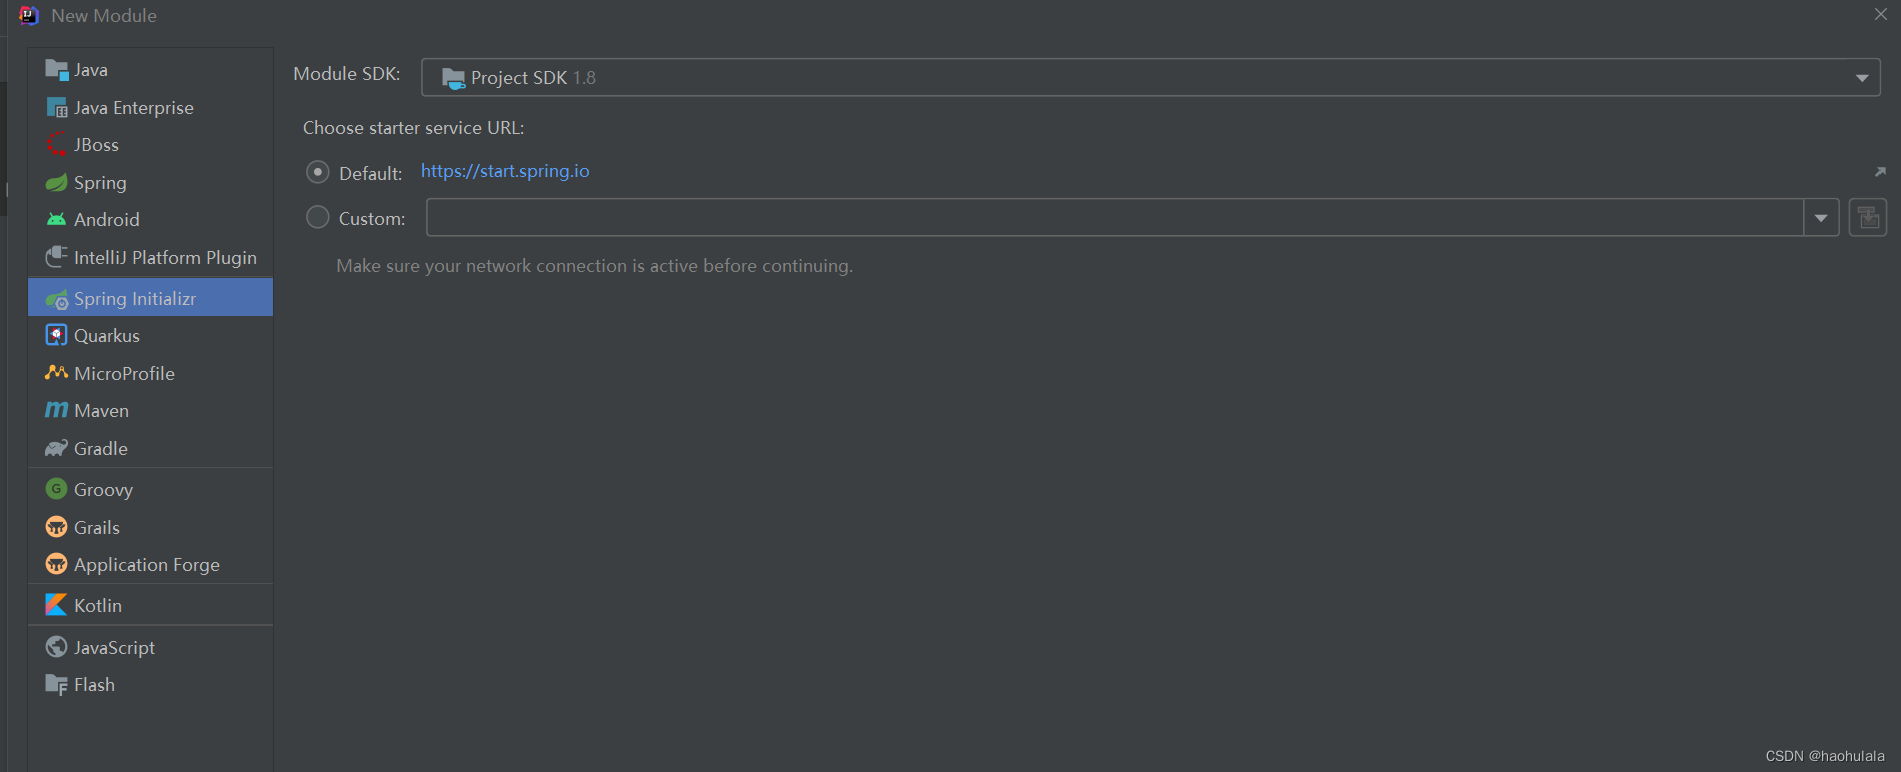The height and width of the screenshot is (772, 1901).
Task: Click the Java Enterprise icon
Action: pyautogui.click(x=57, y=107)
